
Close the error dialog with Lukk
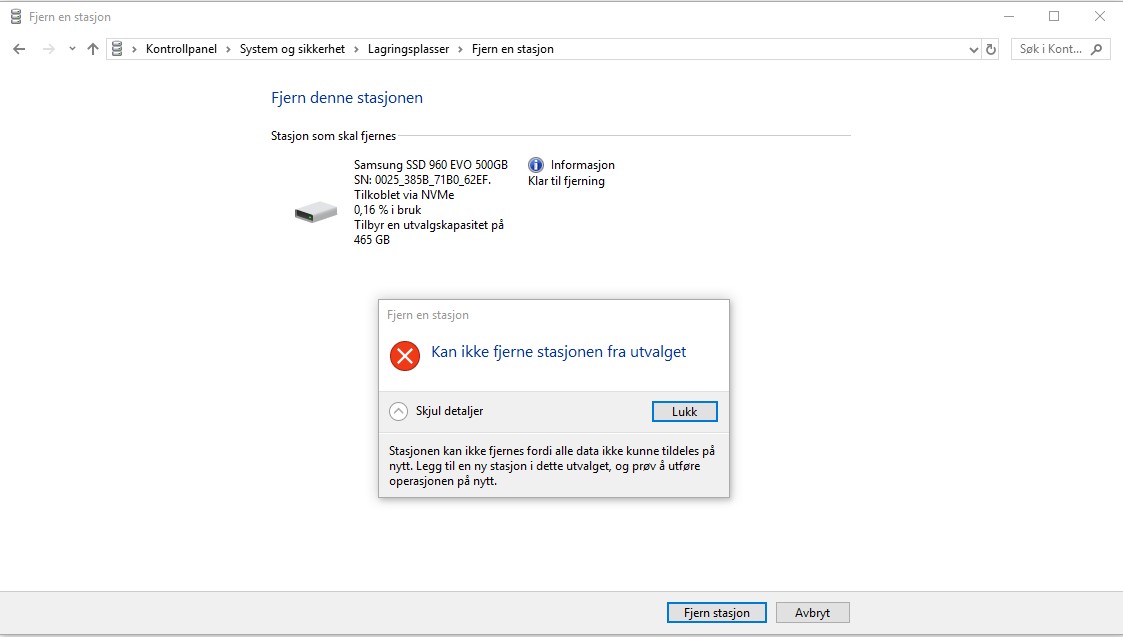(685, 411)
